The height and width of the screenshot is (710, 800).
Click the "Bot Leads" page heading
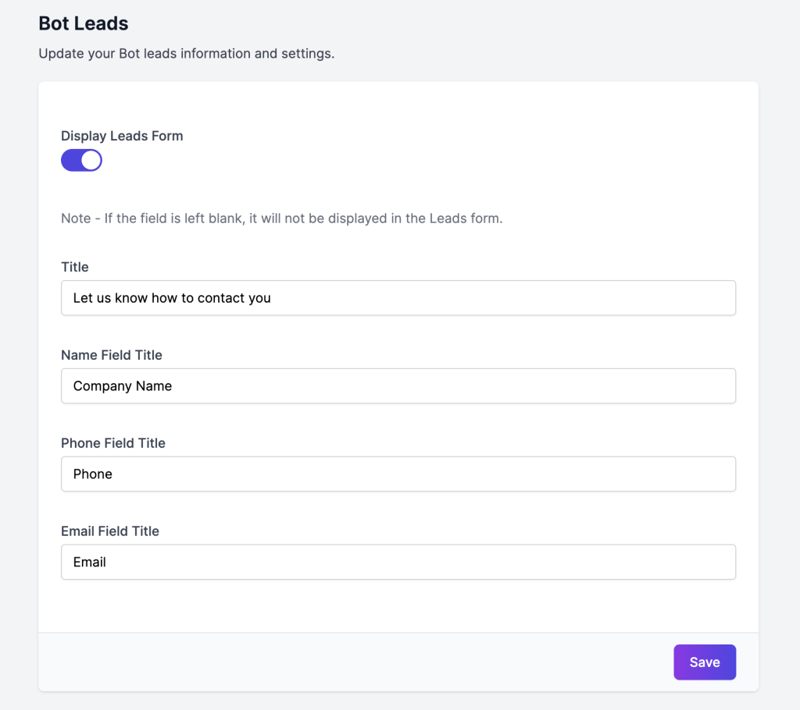point(83,23)
